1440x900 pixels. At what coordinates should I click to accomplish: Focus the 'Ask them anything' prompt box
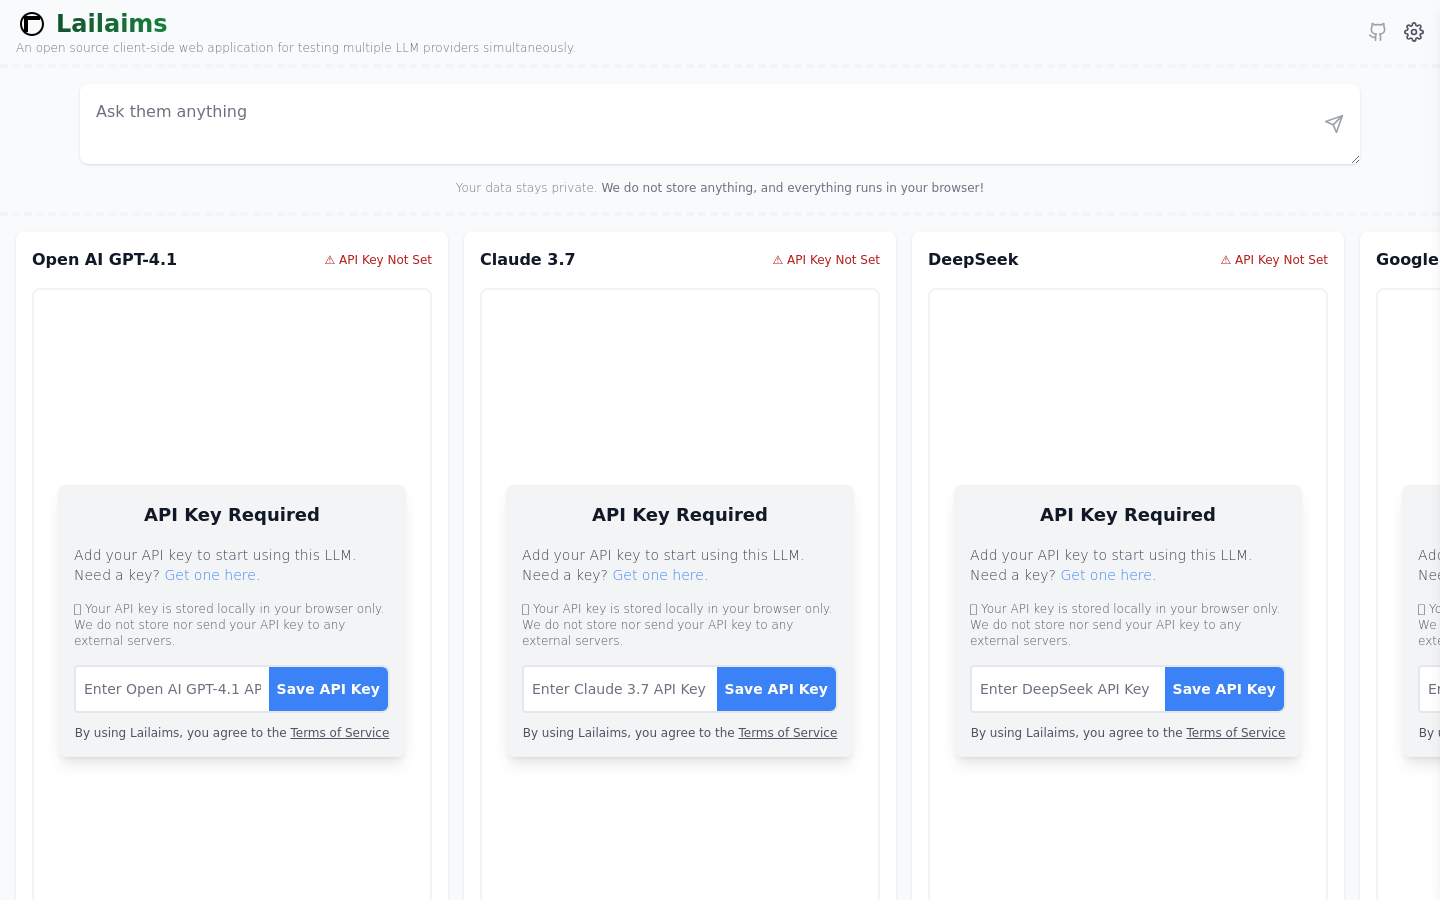720,124
